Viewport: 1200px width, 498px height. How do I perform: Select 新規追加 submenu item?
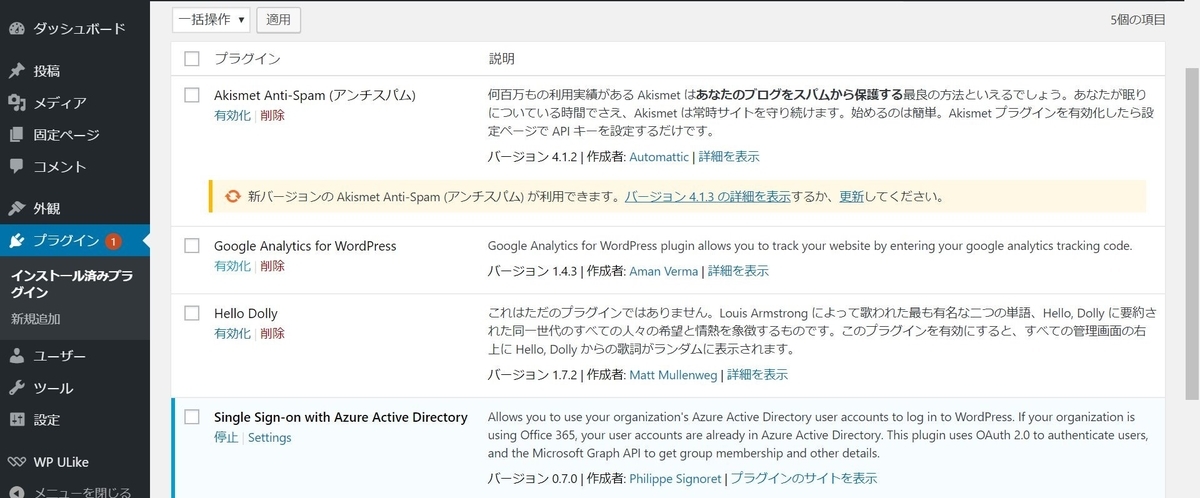click(x=35, y=319)
